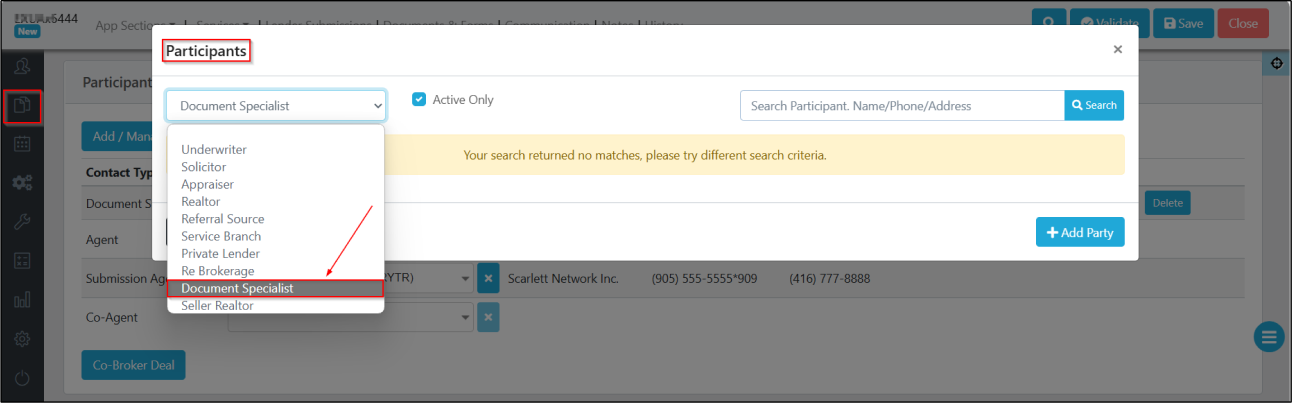Choose Underwriter in the dropdown list
The image size is (1292, 403).
tap(214, 150)
